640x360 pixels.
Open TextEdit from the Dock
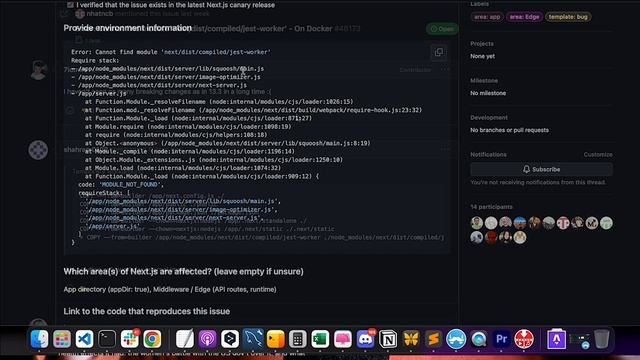[x=185, y=339]
